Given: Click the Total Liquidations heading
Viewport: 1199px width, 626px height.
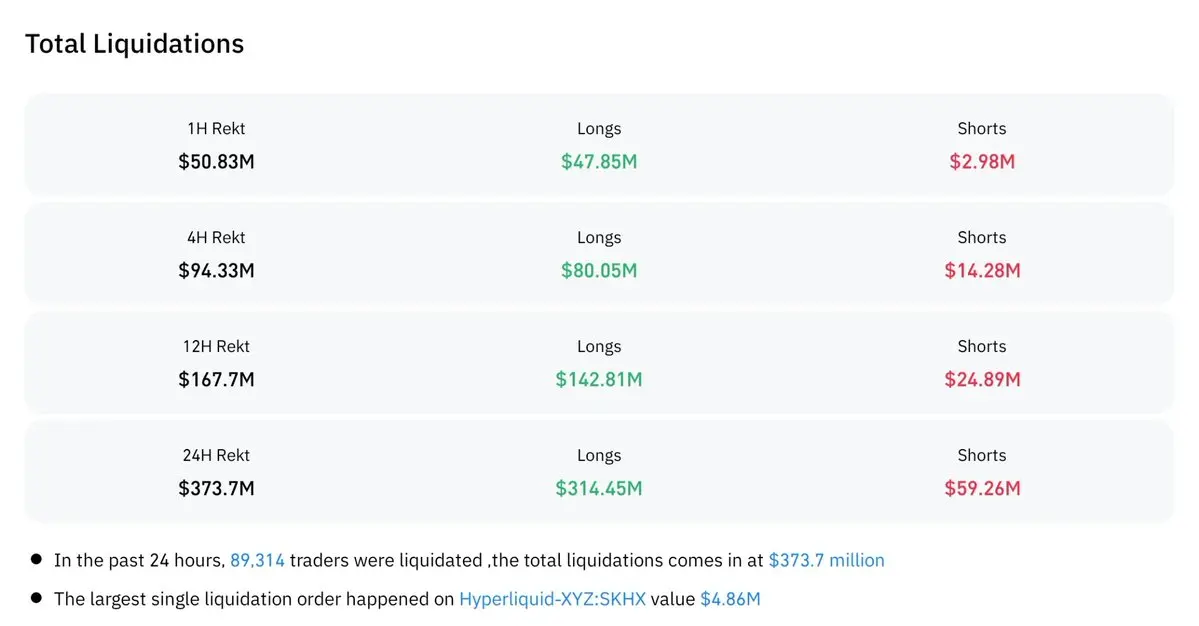Looking at the screenshot, I should pos(135,44).
